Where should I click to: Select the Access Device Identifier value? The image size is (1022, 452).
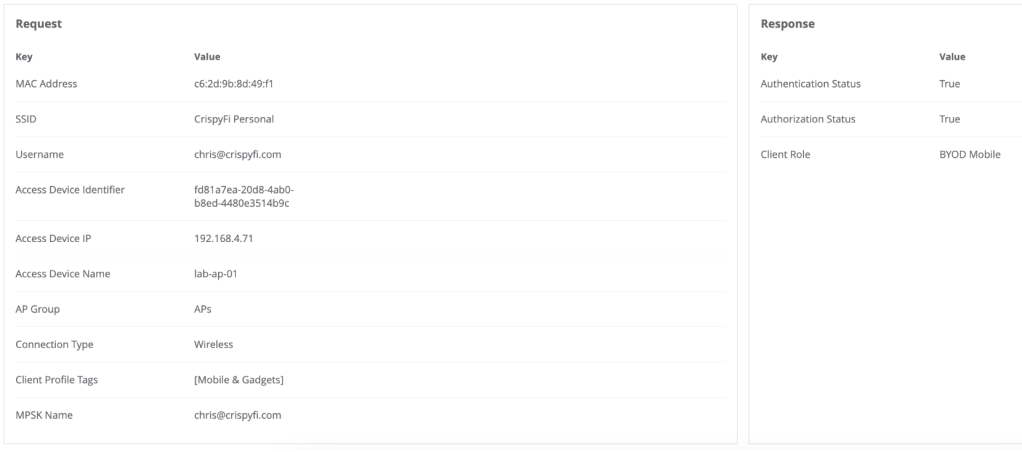click(x=243, y=196)
